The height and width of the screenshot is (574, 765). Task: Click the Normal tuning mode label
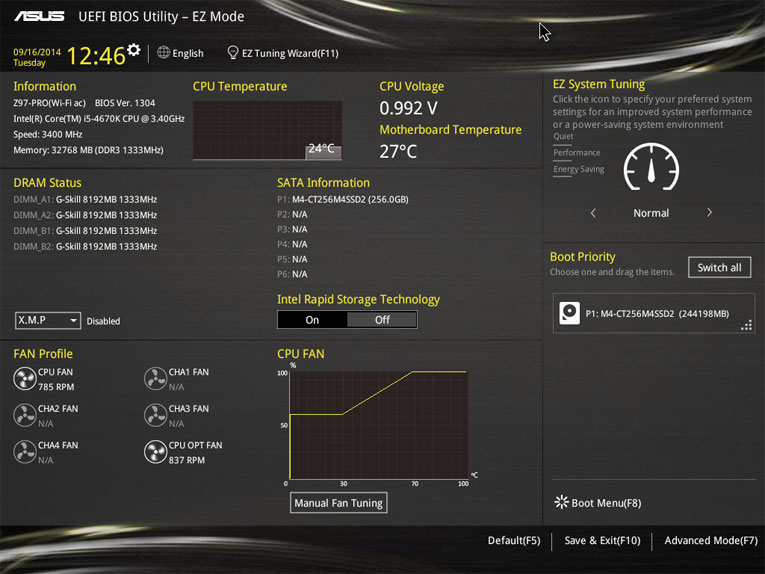(651, 213)
